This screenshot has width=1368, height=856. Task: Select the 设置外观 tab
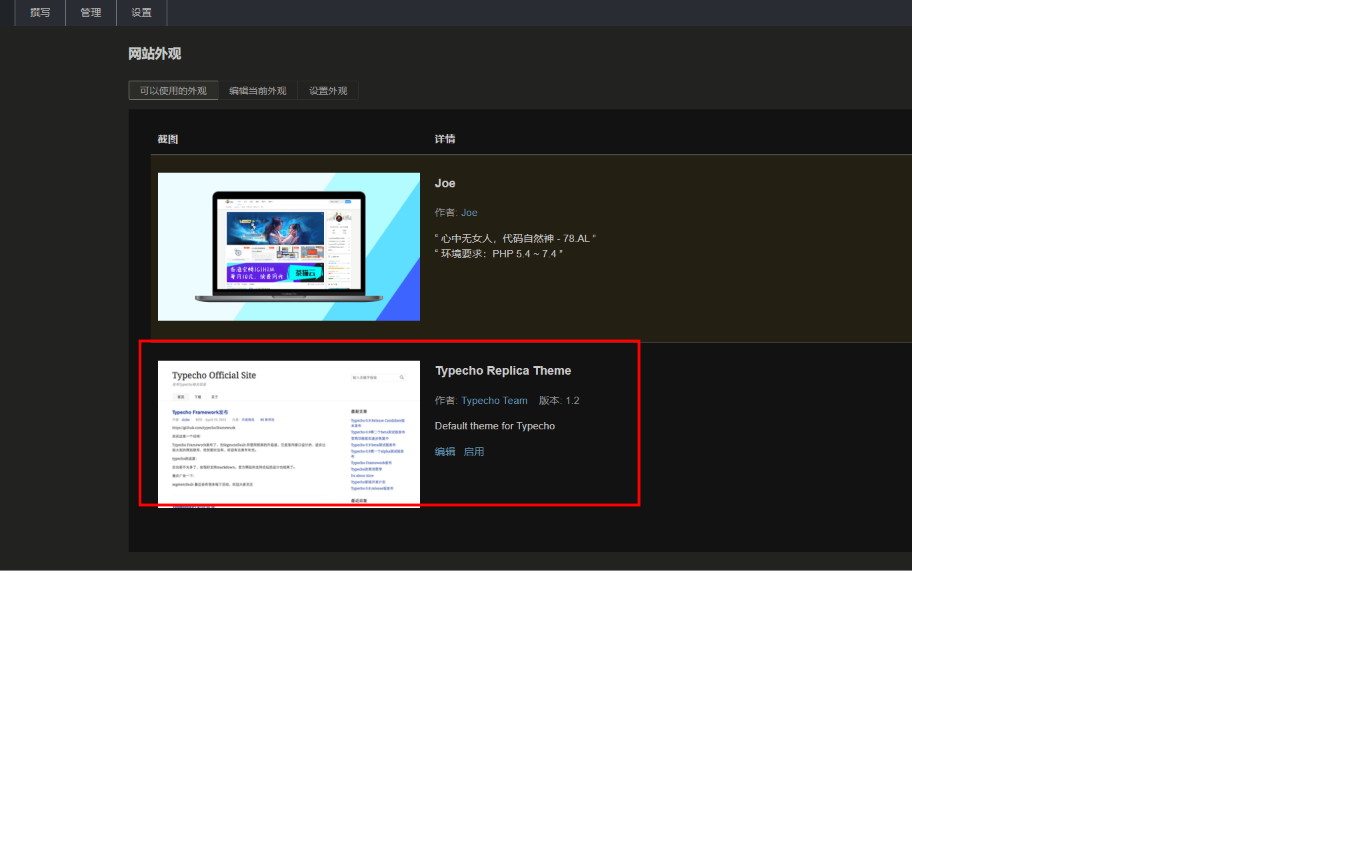[x=328, y=91]
